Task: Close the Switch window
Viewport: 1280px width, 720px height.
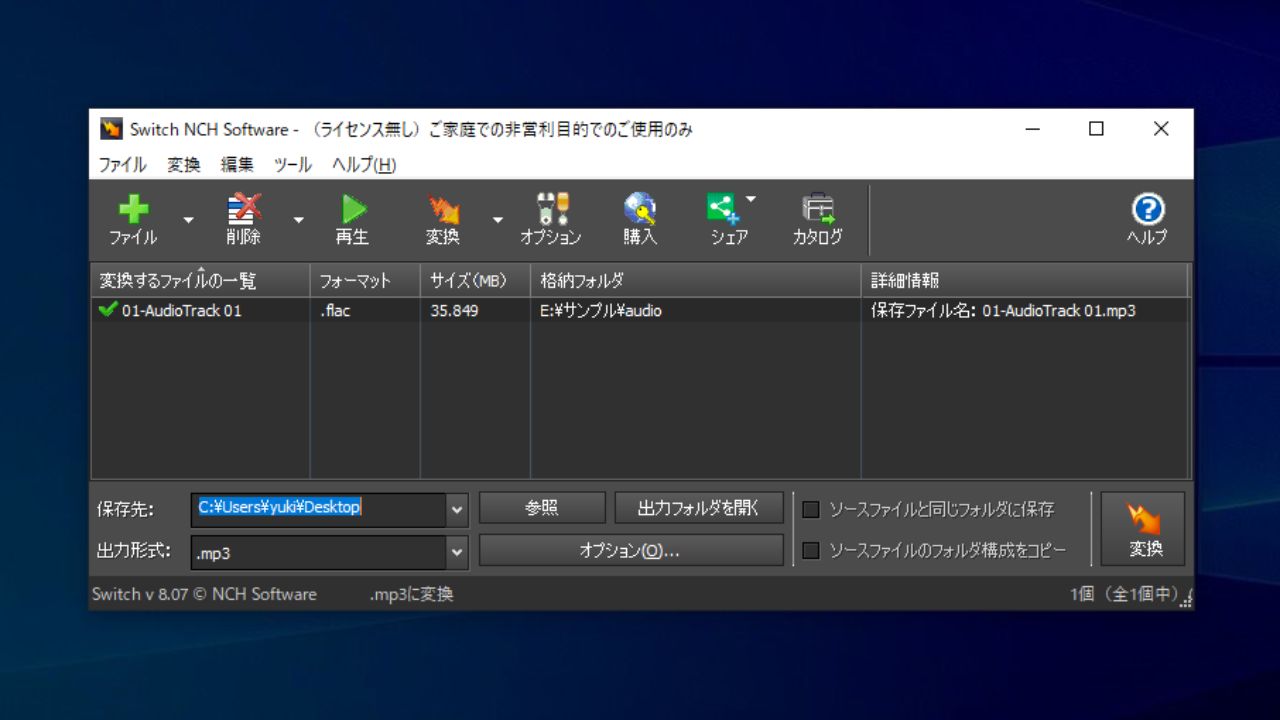Action: click(1161, 129)
